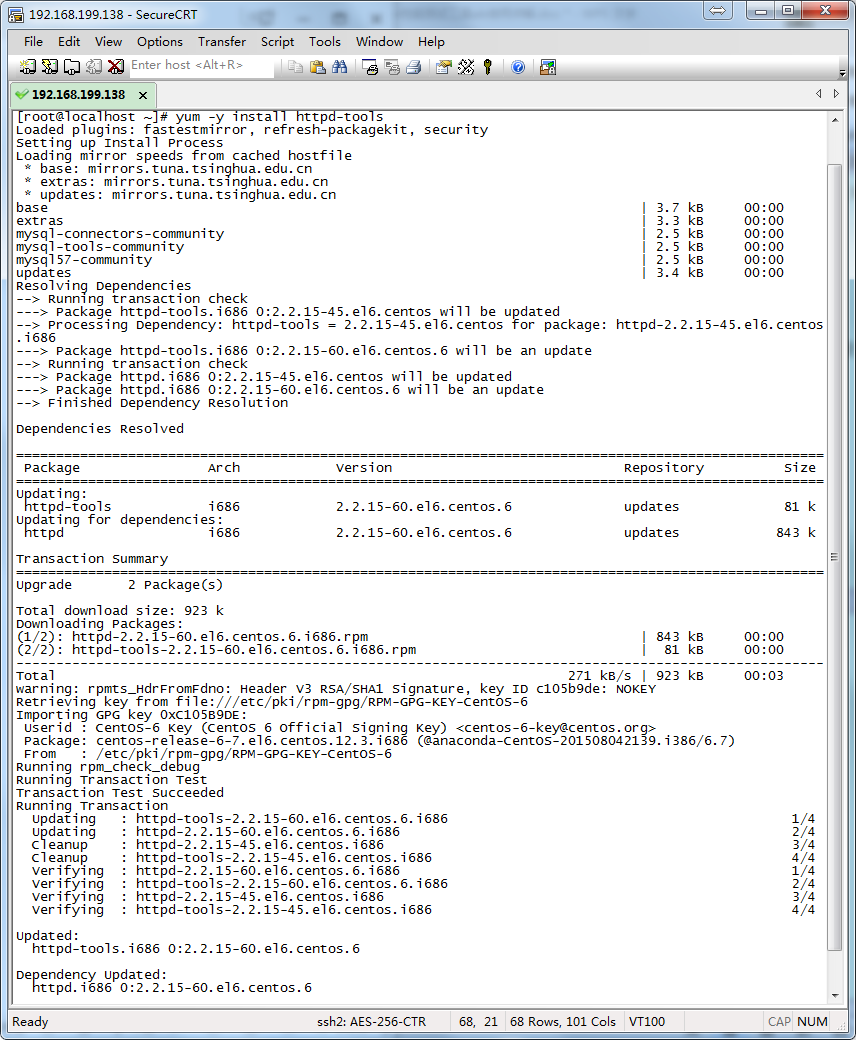856x1040 pixels.
Task: Click the Connect in Tab icon
Action: pos(72,67)
